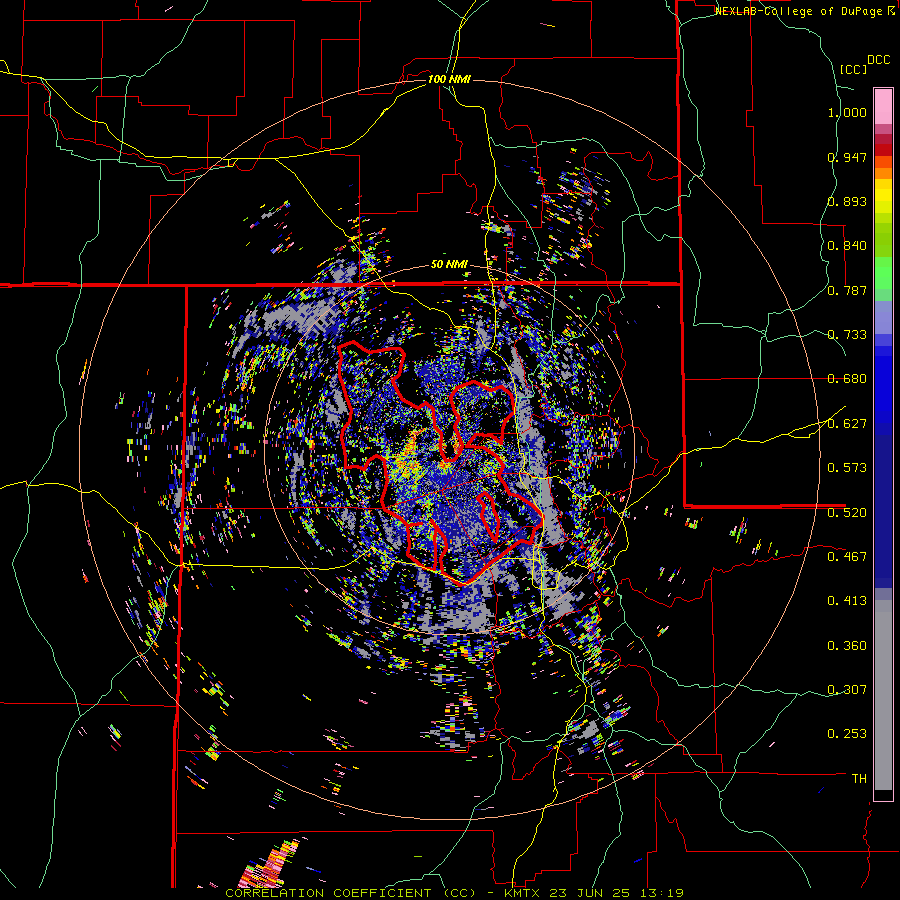Screen dimensions: 900x900
Task: Click the 0.733 scale value
Action: (847, 335)
